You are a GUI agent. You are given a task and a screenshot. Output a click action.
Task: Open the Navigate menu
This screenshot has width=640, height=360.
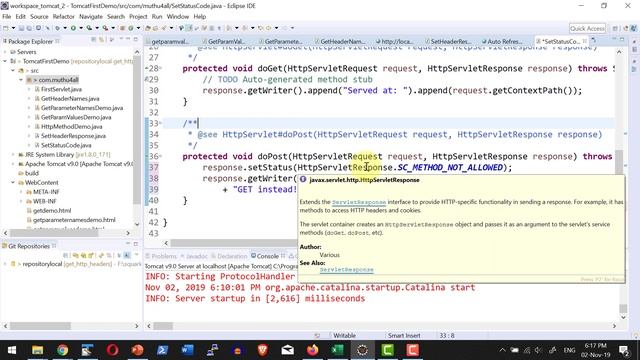tap(91, 17)
